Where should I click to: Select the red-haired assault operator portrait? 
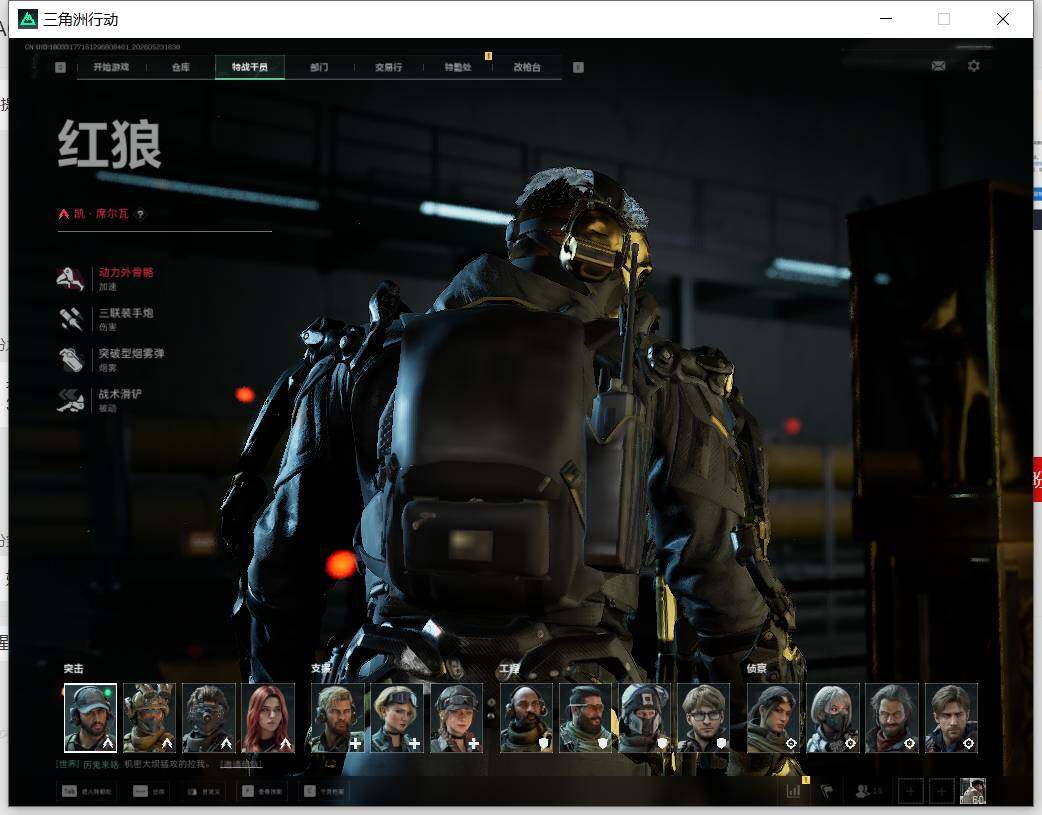click(x=268, y=718)
